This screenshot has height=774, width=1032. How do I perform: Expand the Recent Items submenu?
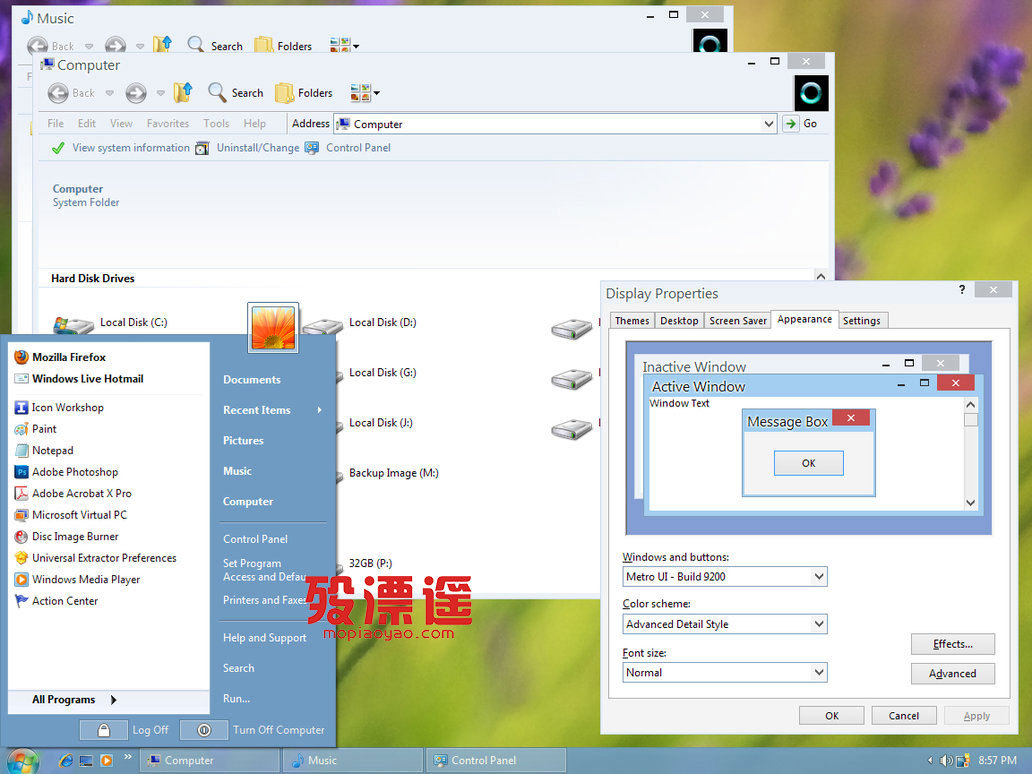pos(320,410)
